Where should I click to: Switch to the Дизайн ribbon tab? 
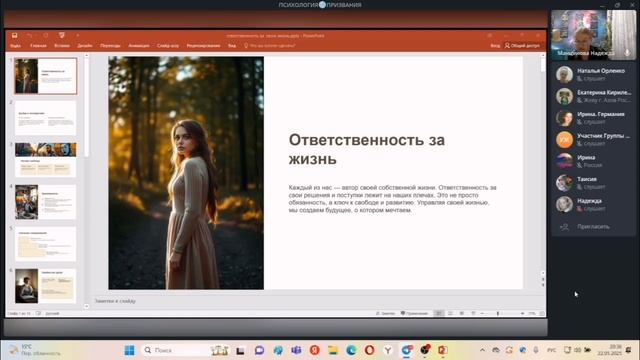point(84,46)
